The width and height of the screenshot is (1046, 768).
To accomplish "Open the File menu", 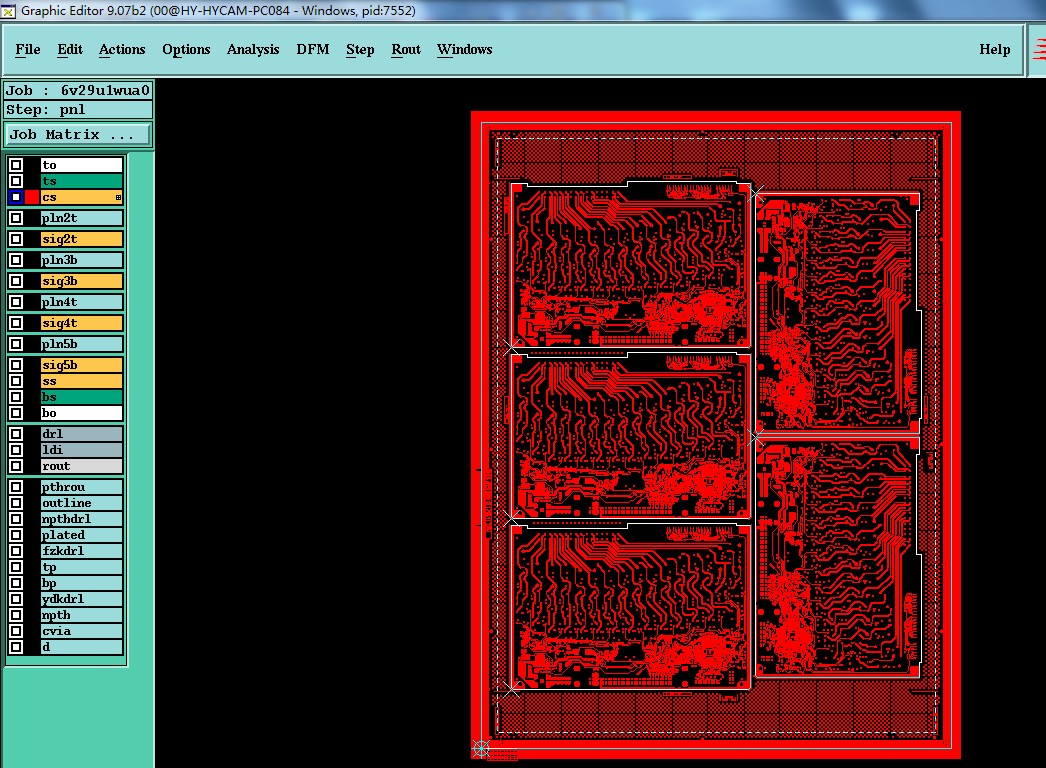I will tap(27, 49).
